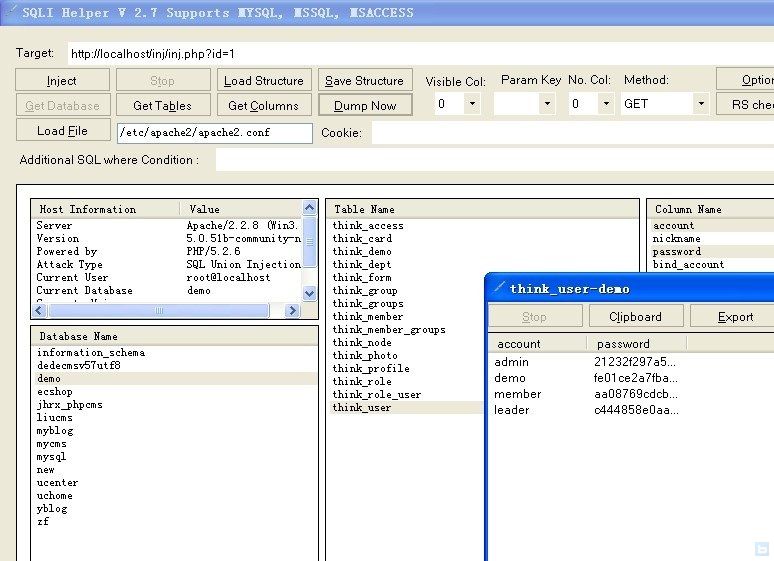This screenshot has width=774, height=561.
Task: Click the Load File button
Action: coord(62,130)
